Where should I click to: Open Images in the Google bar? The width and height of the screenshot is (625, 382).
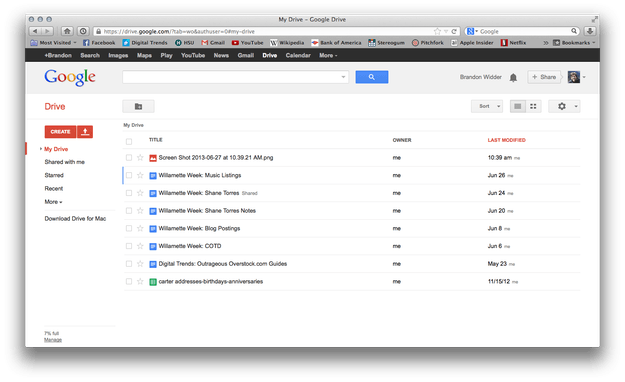(118, 55)
